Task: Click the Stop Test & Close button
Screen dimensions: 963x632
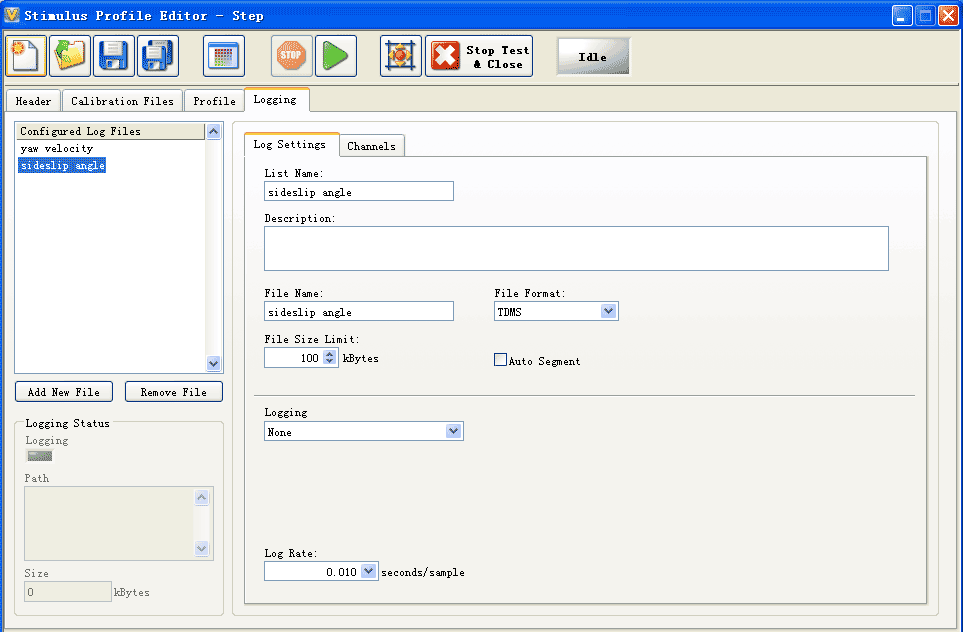Action: (x=480, y=57)
